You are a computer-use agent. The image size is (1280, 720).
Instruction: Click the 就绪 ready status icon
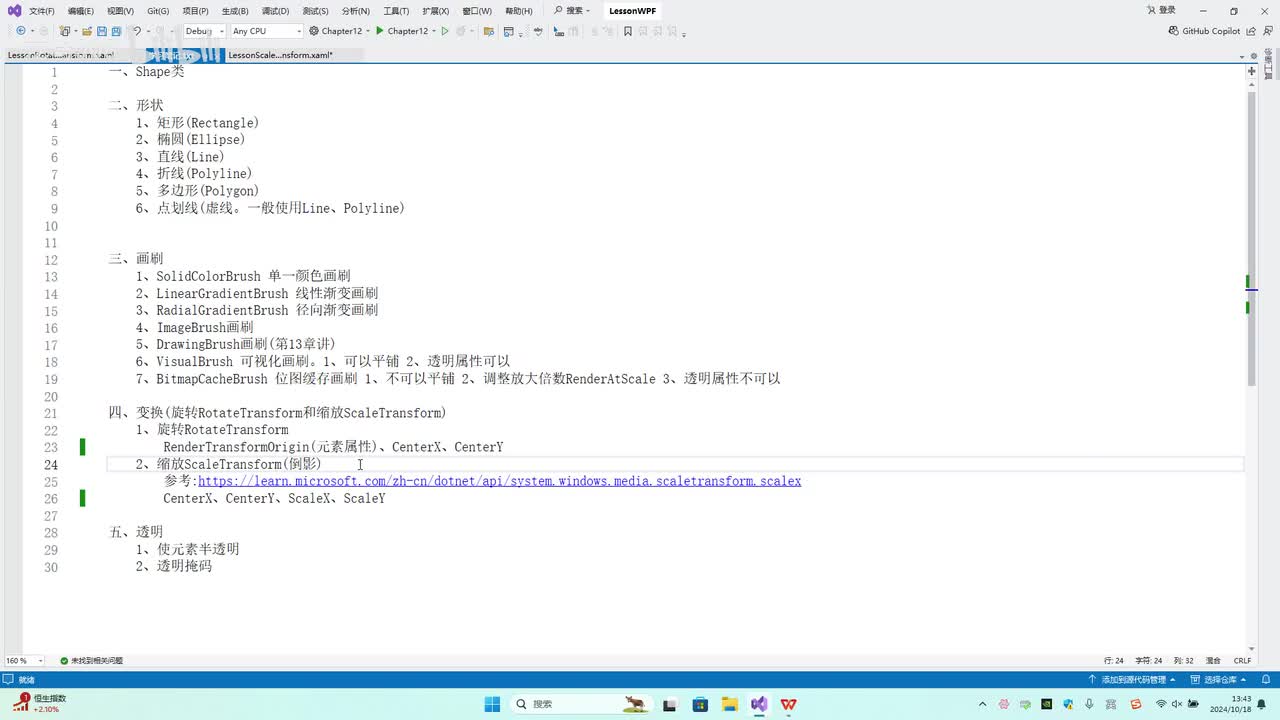click(x=9, y=679)
